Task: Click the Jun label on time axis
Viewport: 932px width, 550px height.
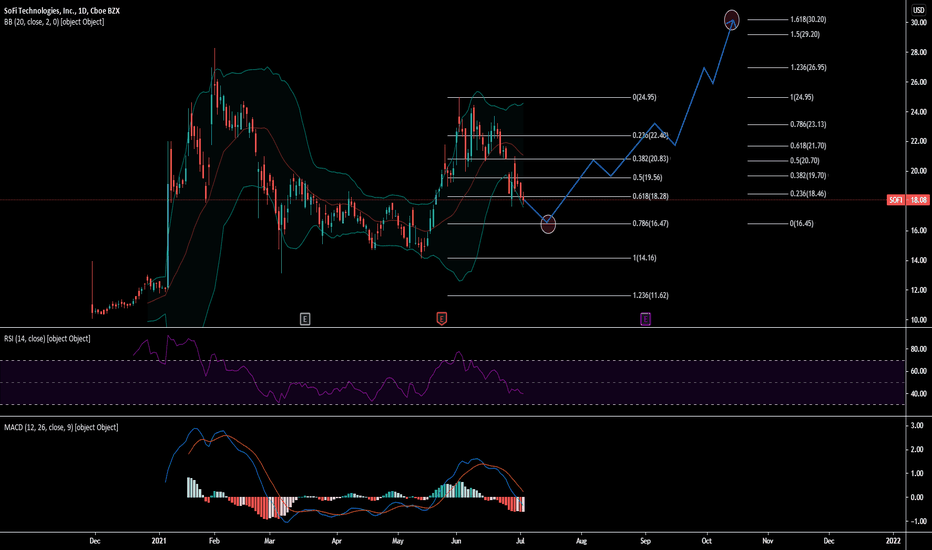Action: [456, 541]
